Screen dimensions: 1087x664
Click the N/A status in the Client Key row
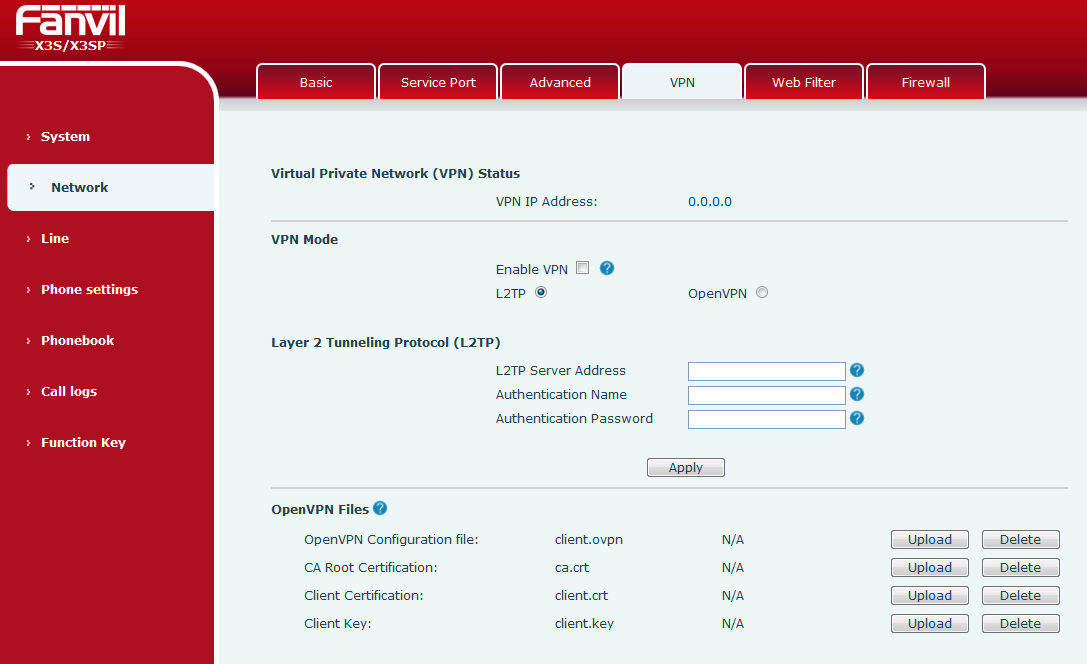pyautogui.click(x=733, y=624)
